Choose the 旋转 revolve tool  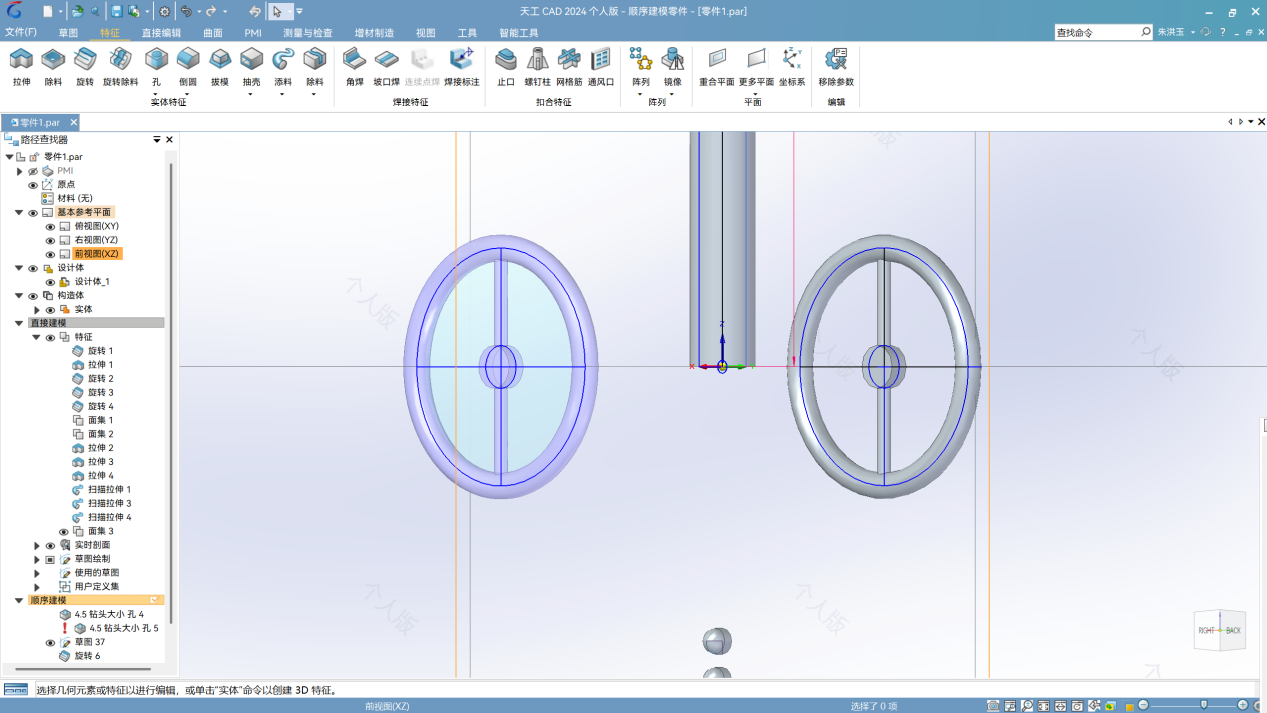click(x=85, y=66)
